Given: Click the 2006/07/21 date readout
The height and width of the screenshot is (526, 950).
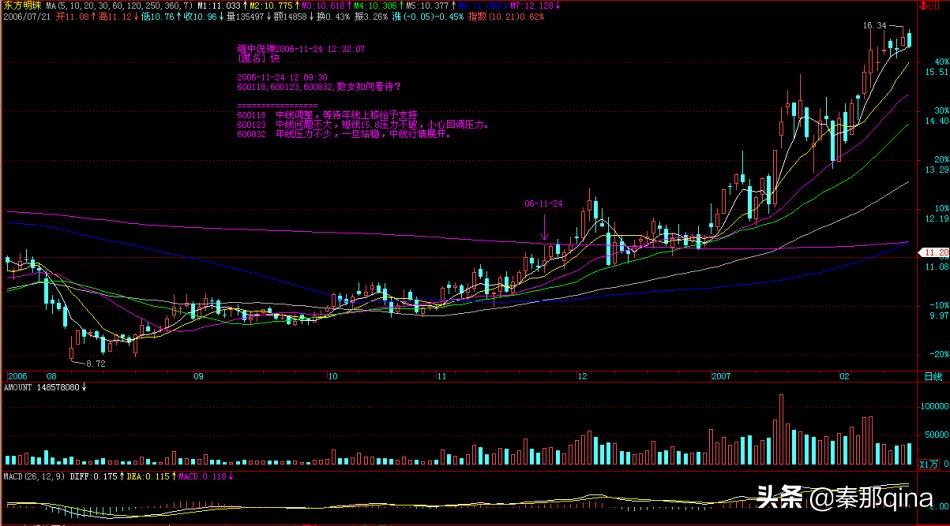Looking at the screenshot, I should 26,17.
